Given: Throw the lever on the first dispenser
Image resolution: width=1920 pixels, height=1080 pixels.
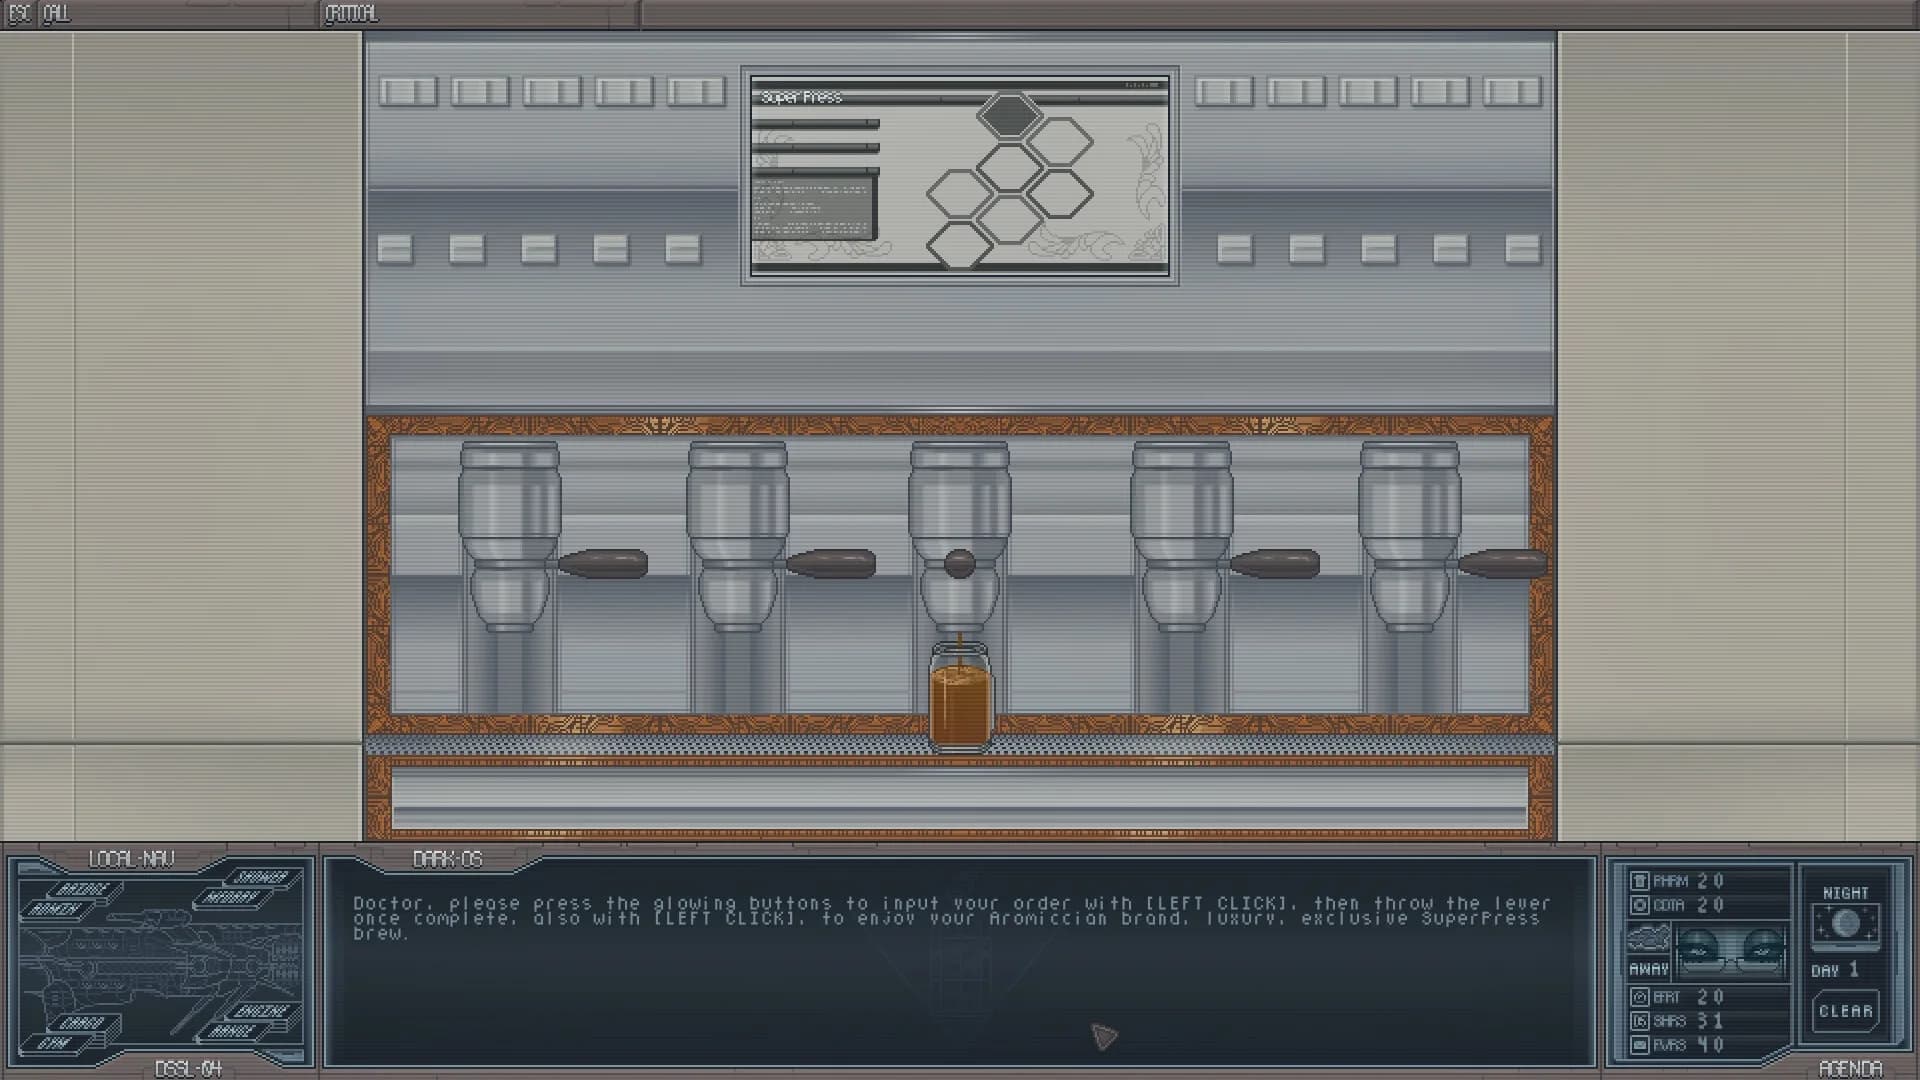Looking at the screenshot, I should point(602,564).
